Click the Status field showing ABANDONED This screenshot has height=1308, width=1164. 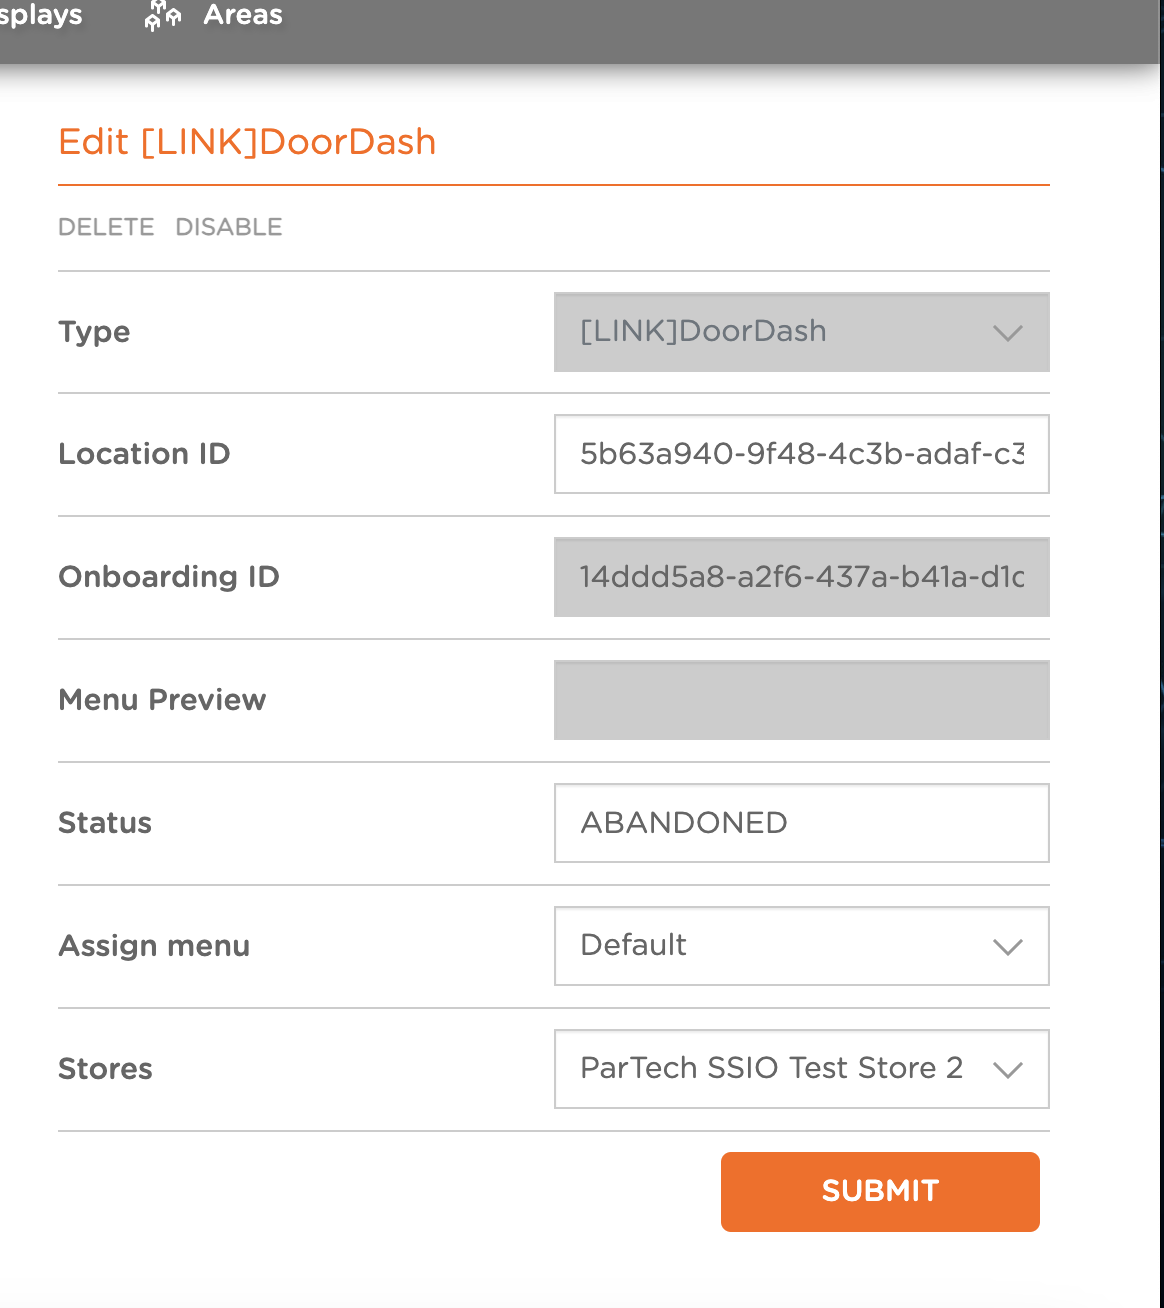(800, 823)
